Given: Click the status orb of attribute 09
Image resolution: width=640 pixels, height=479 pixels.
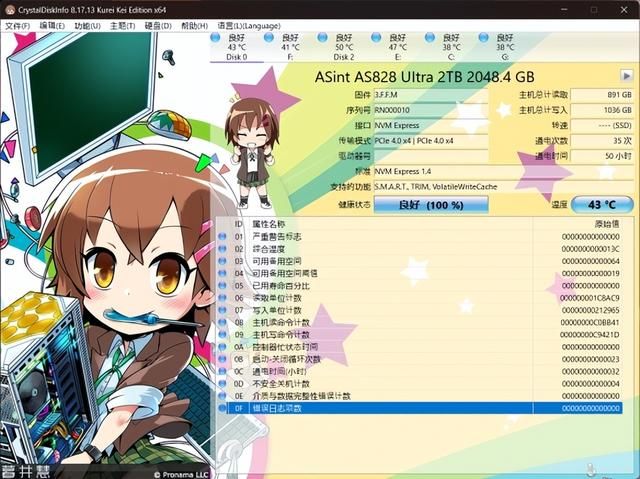Looking at the screenshot, I should point(222,335).
